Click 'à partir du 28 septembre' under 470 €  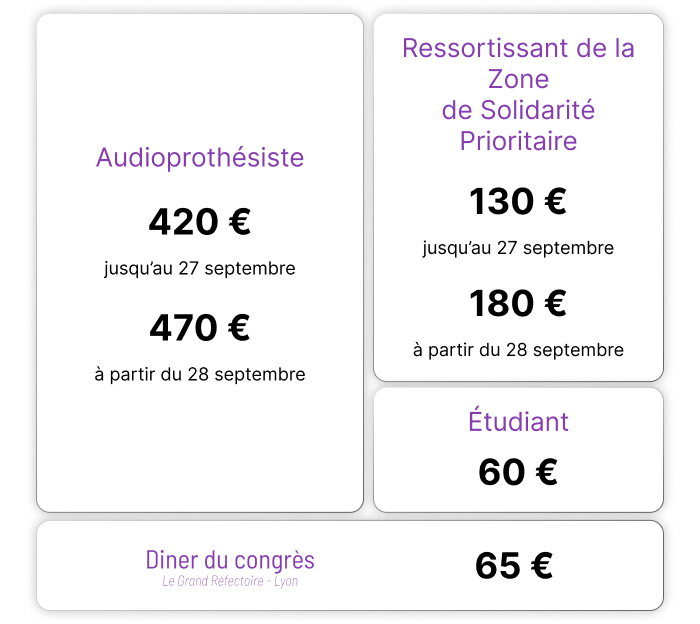click(200, 374)
